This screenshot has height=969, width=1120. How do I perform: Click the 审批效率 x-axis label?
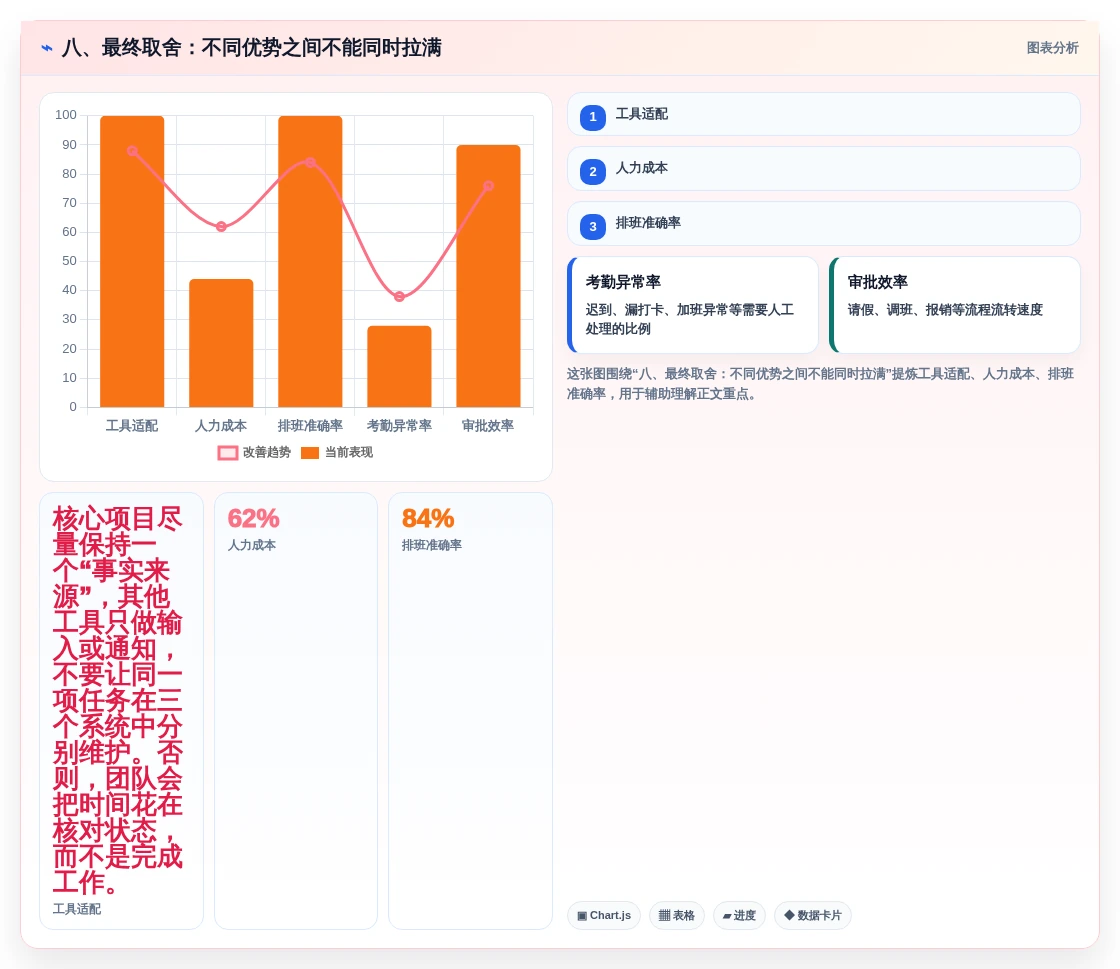click(x=489, y=426)
